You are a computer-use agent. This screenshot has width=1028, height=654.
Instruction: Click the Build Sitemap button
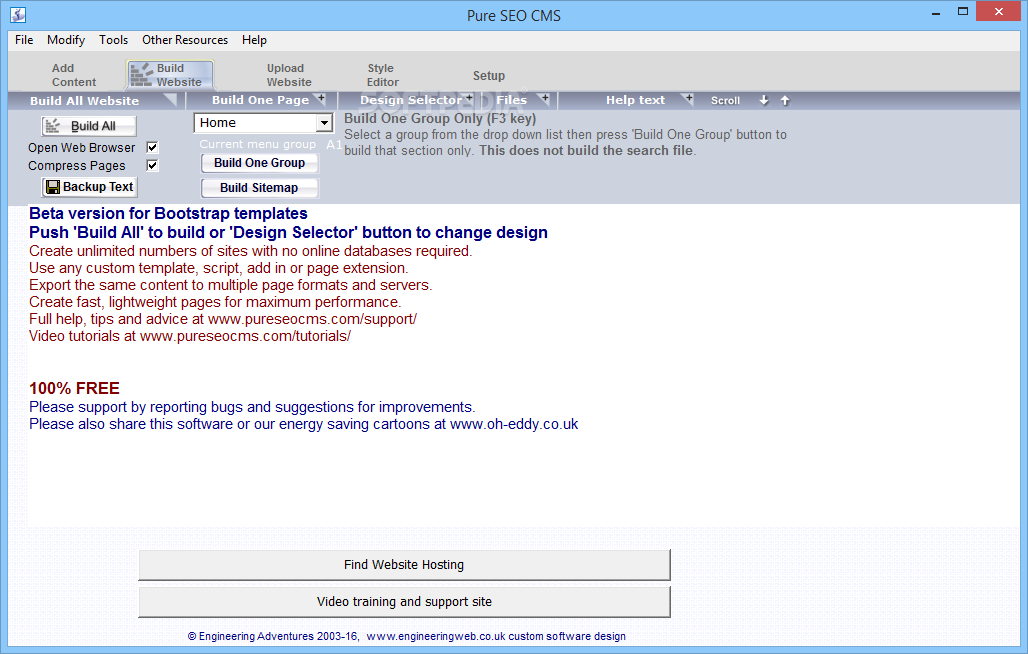tap(260, 187)
